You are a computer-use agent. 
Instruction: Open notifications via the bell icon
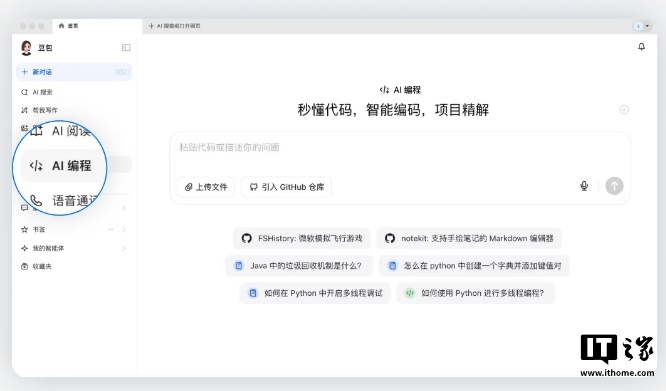pos(641,47)
